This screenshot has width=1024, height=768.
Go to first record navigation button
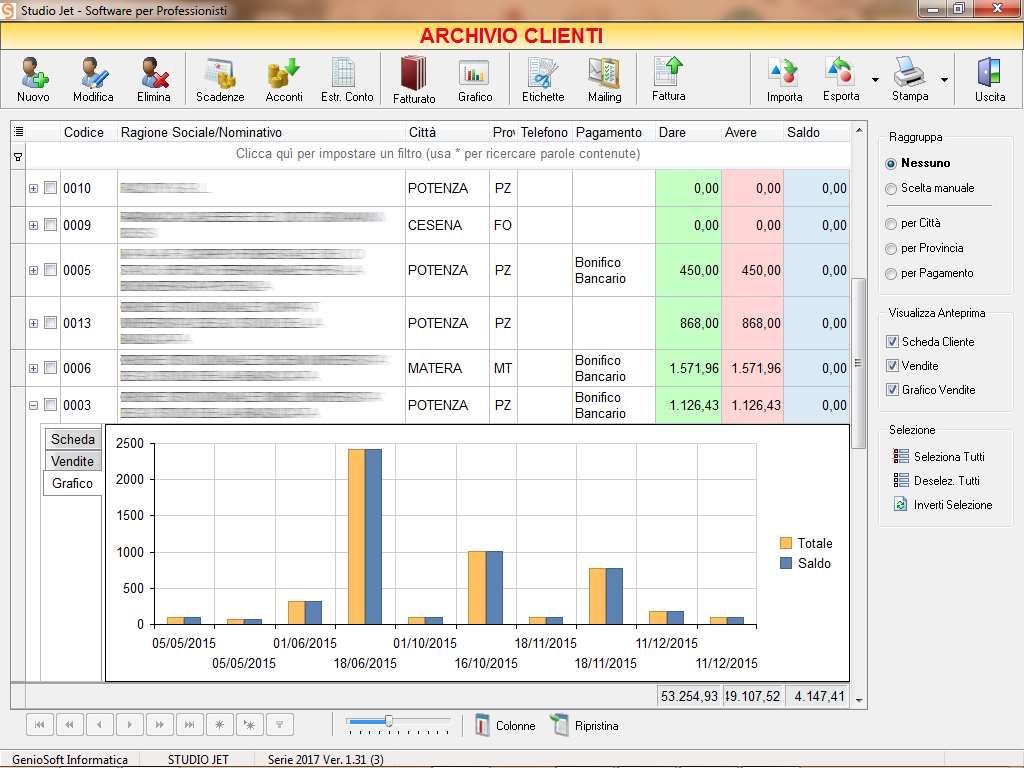coord(39,724)
